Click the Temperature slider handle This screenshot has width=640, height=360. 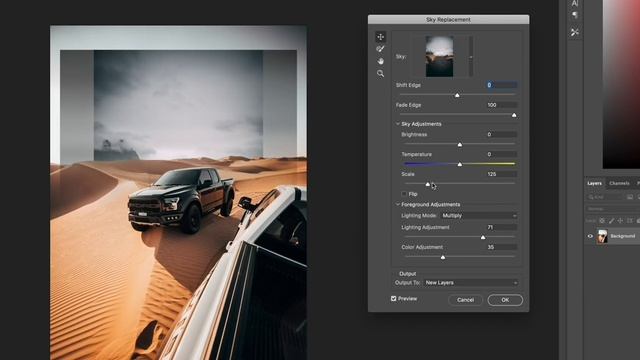pyautogui.click(x=460, y=164)
